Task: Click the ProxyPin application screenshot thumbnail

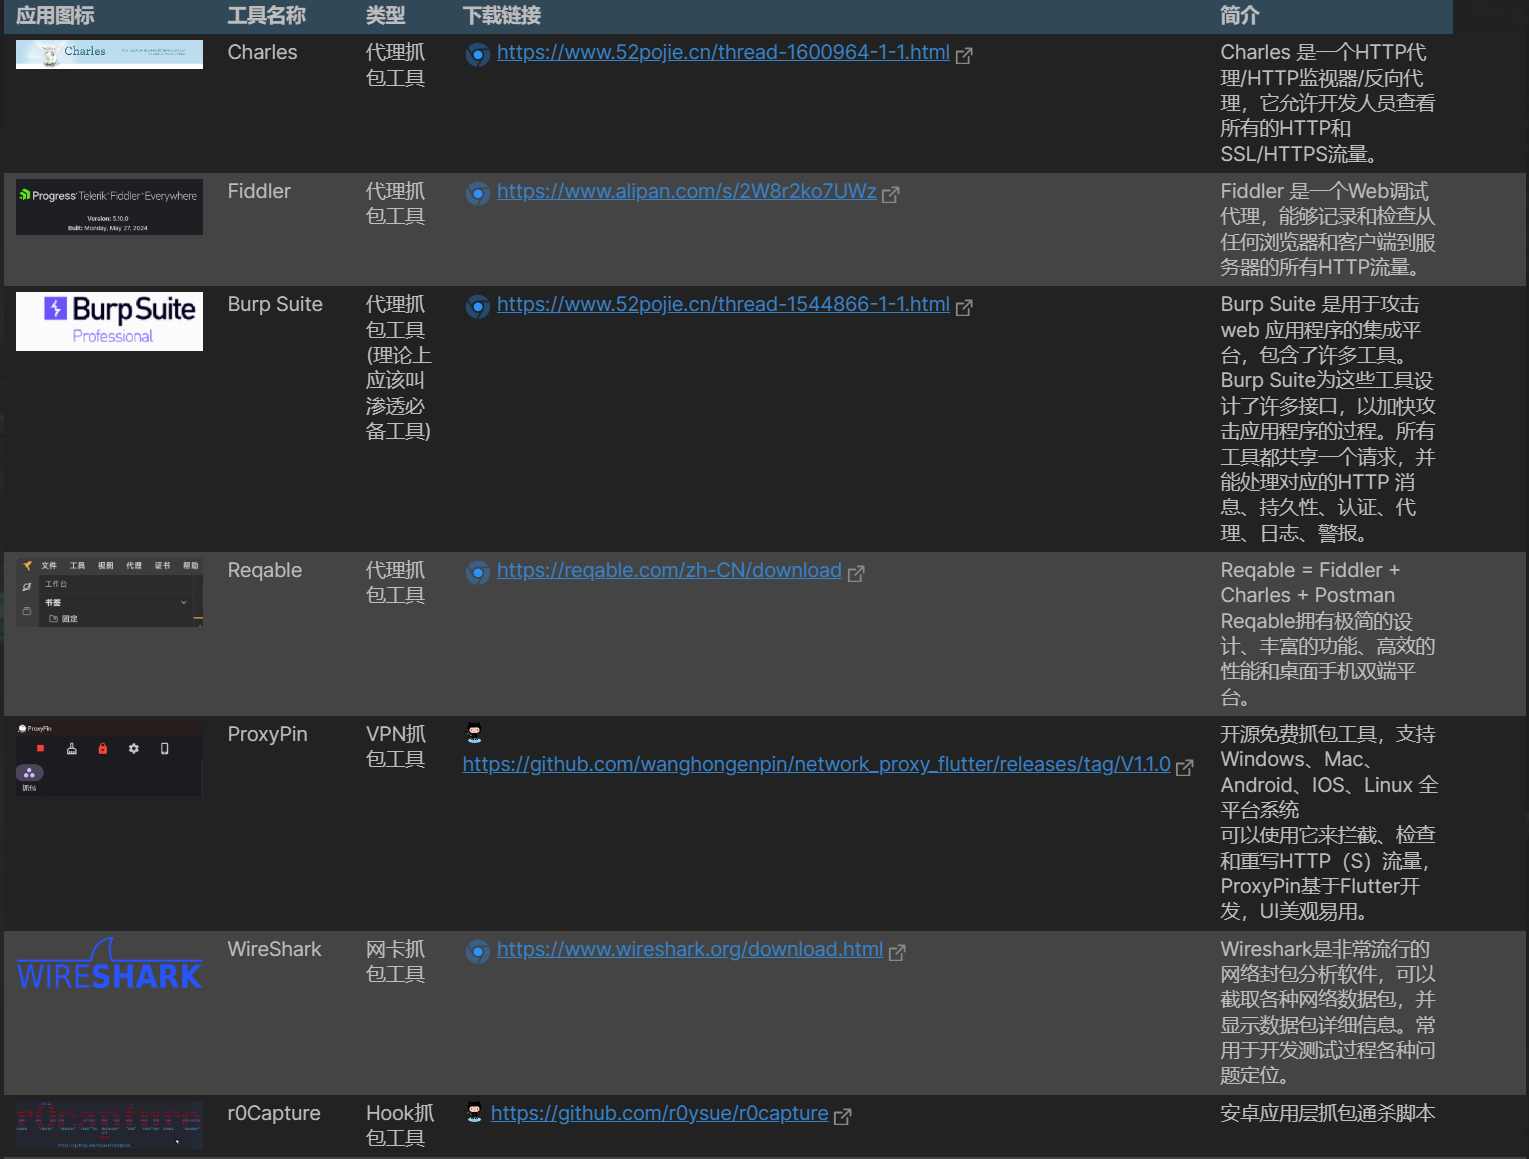Action: (x=109, y=759)
